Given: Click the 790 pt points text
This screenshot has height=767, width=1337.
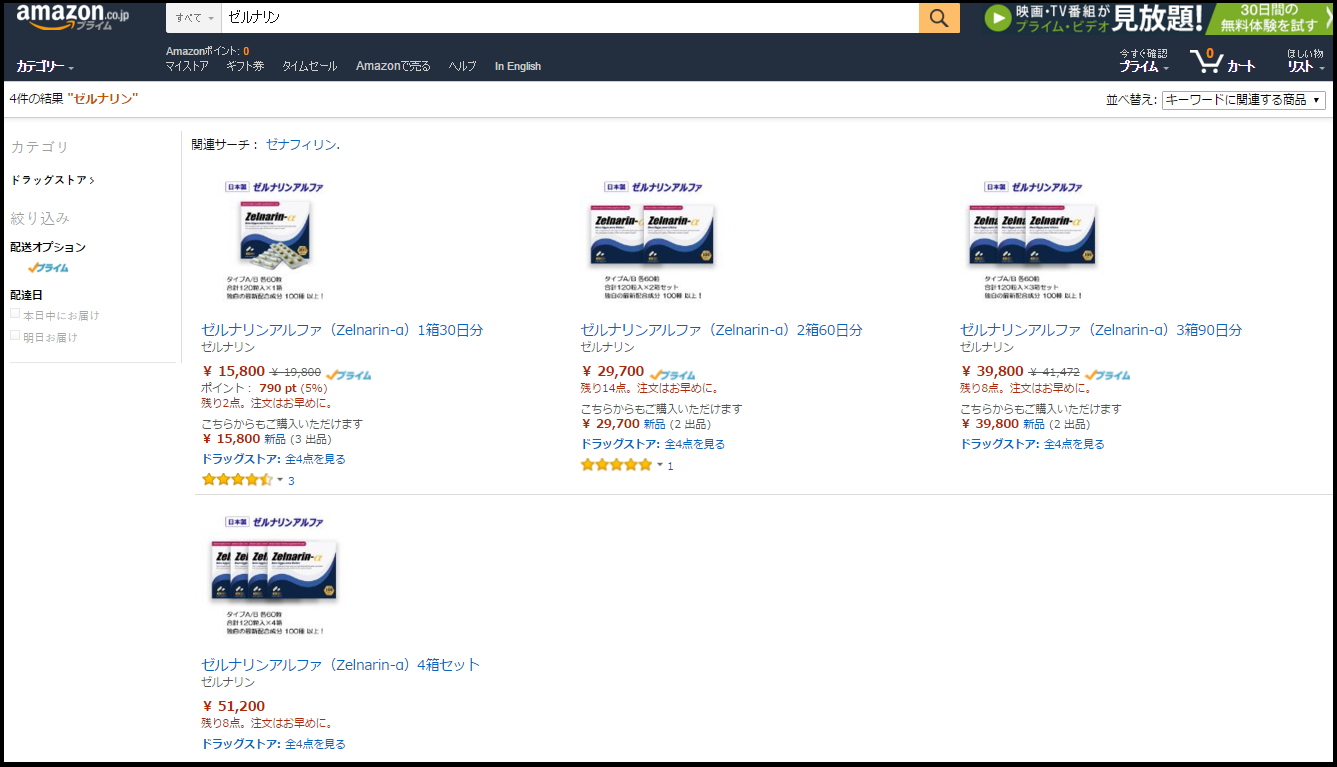Looking at the screenshot, I should [x=277, y=388].
